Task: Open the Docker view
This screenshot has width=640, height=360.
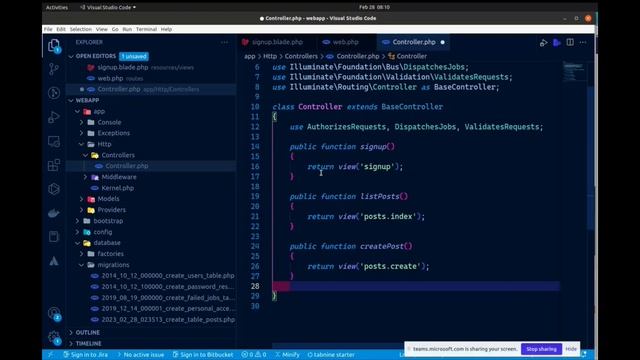Action: click(54, 213)
